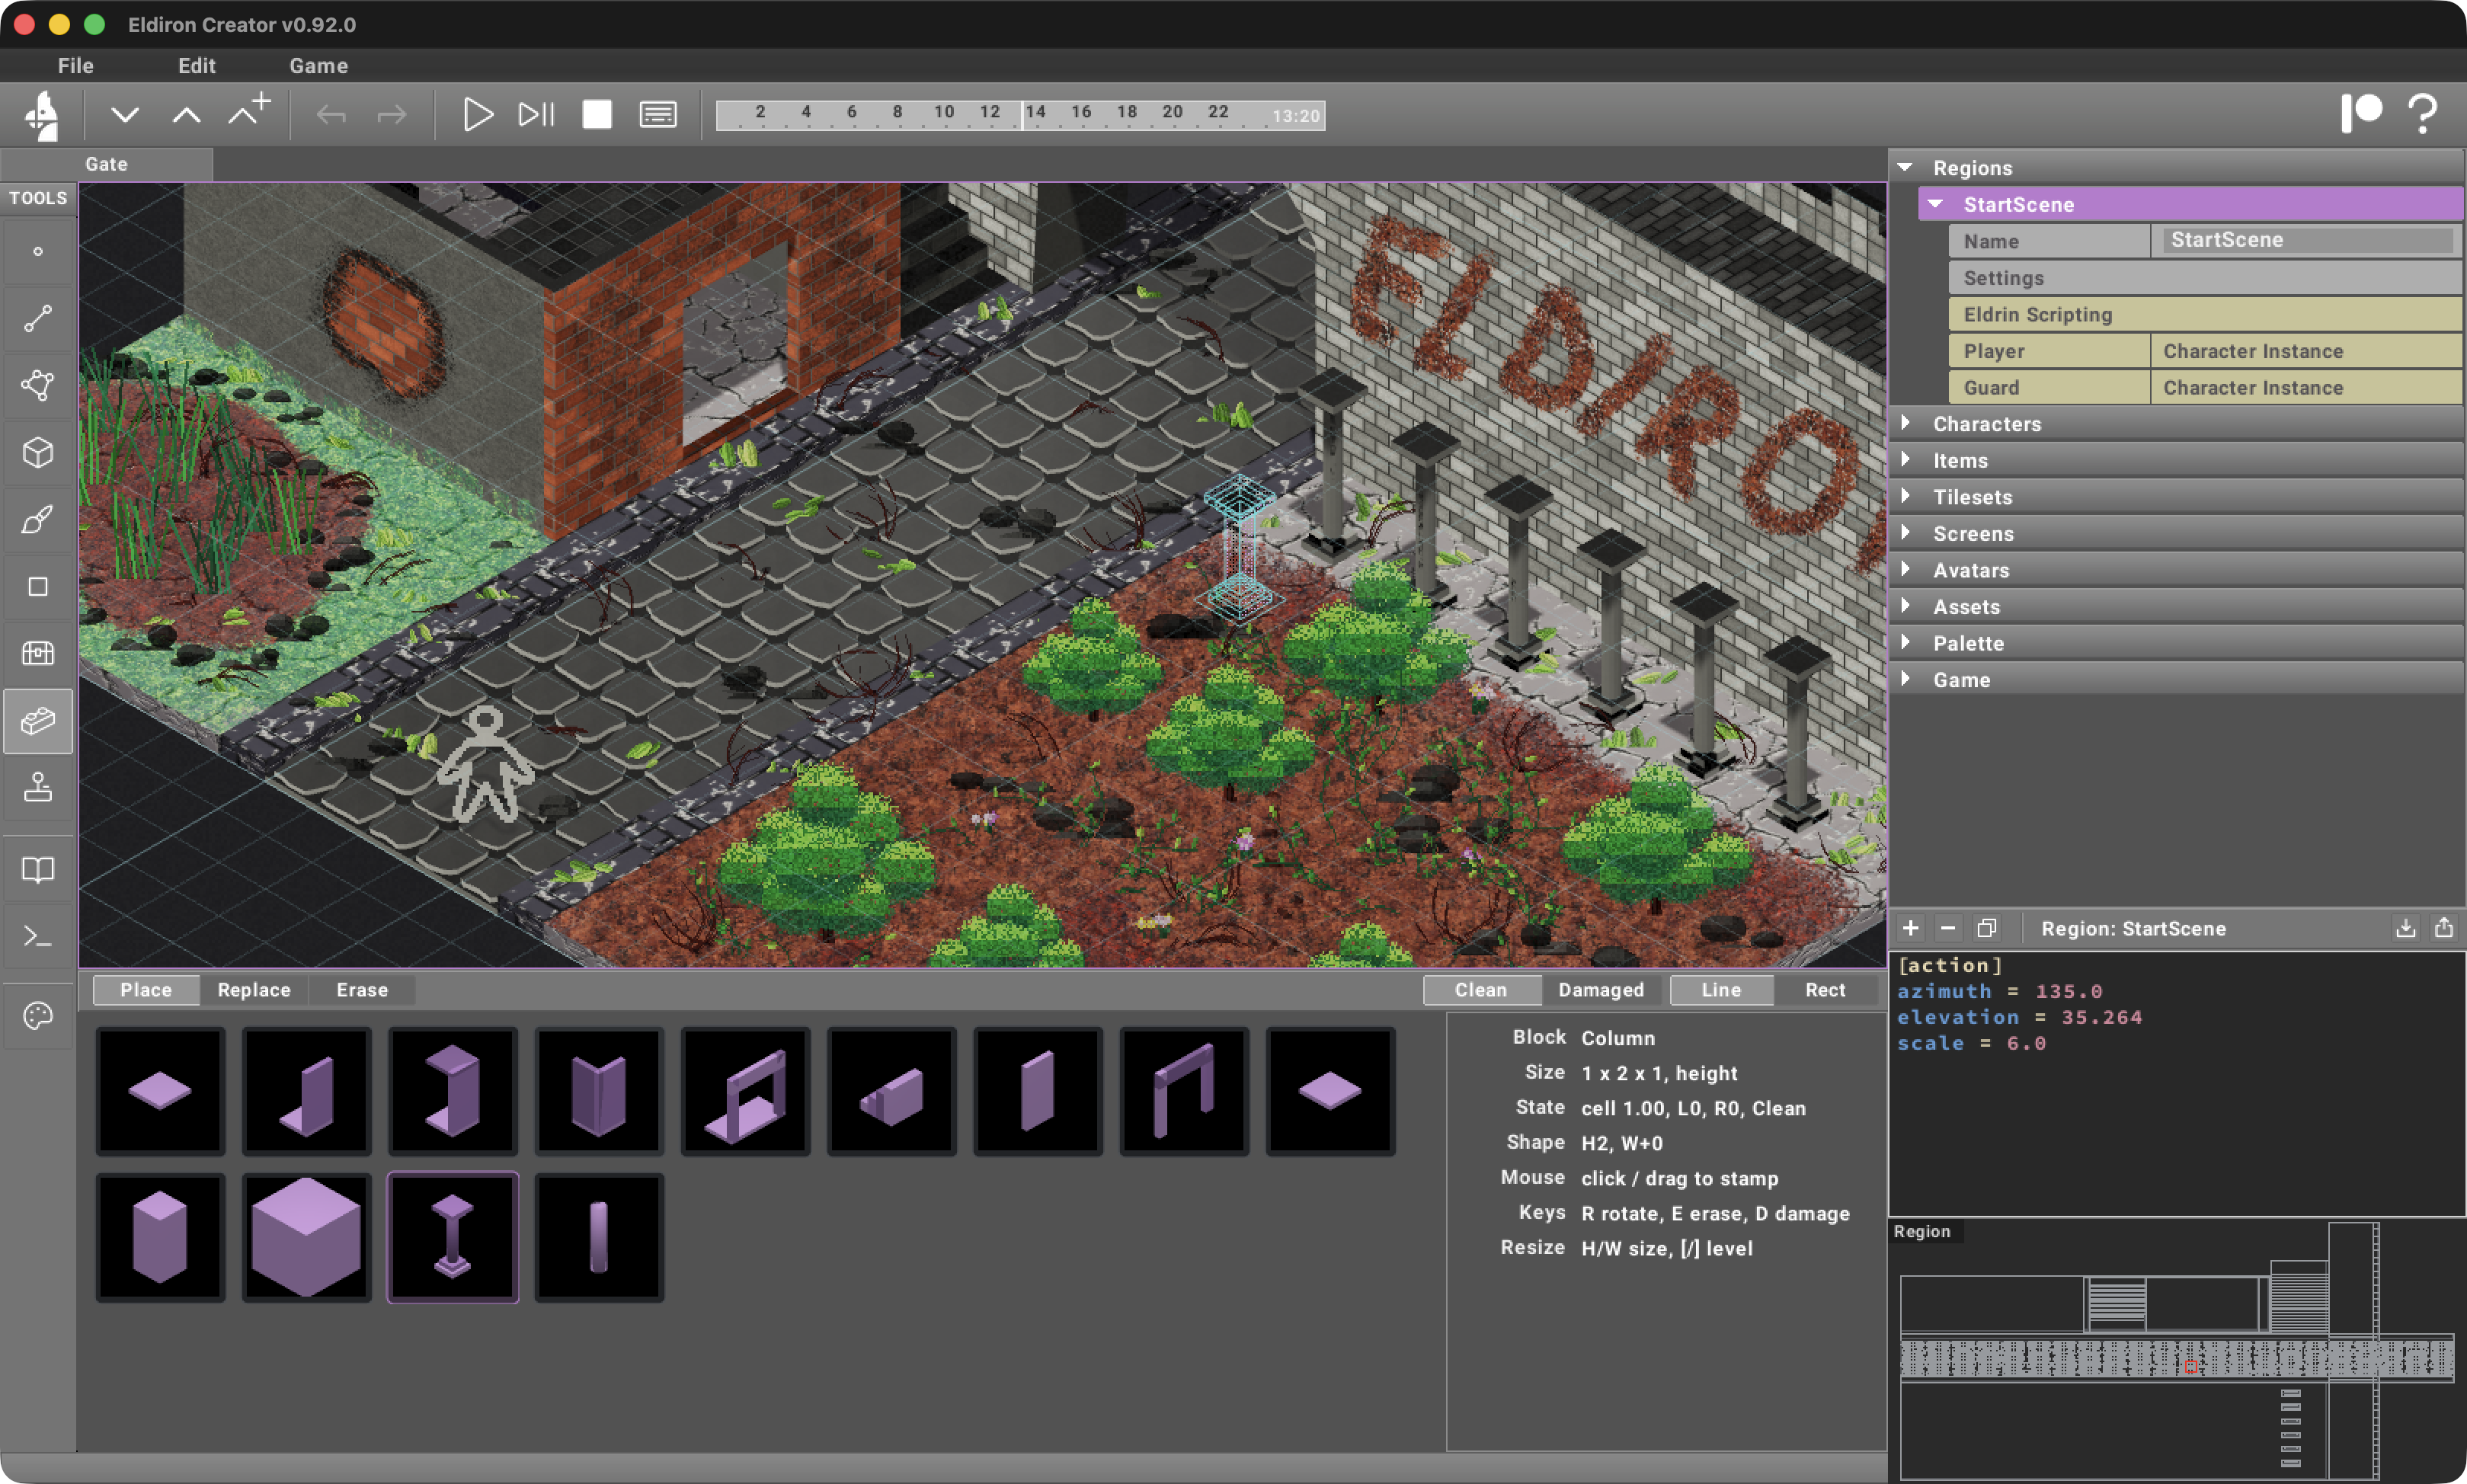Expand the Game section
The image size is (2467, 1484).
coord(1905,679)
